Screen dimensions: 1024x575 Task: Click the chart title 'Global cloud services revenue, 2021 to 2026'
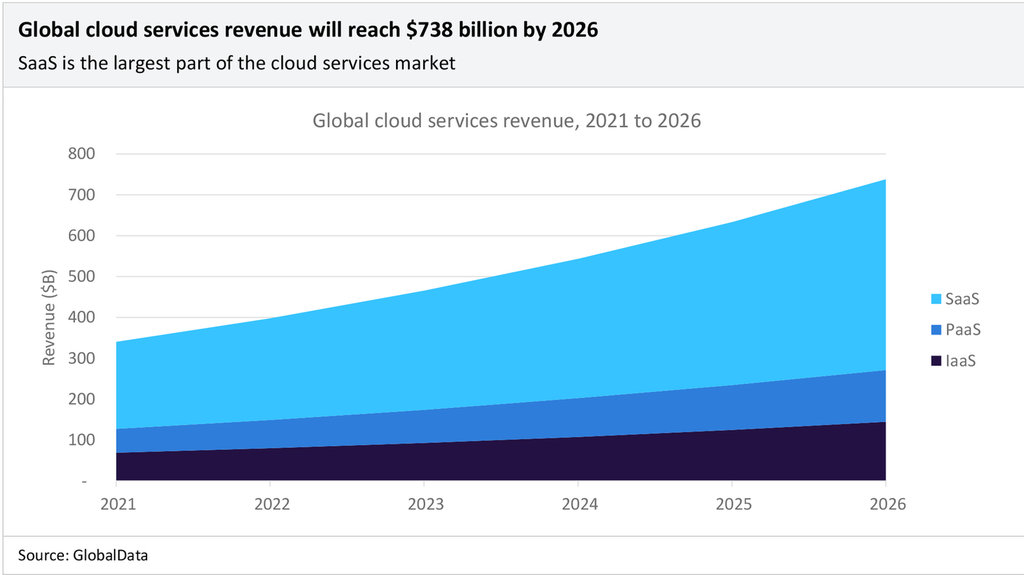tap(507, 121)
